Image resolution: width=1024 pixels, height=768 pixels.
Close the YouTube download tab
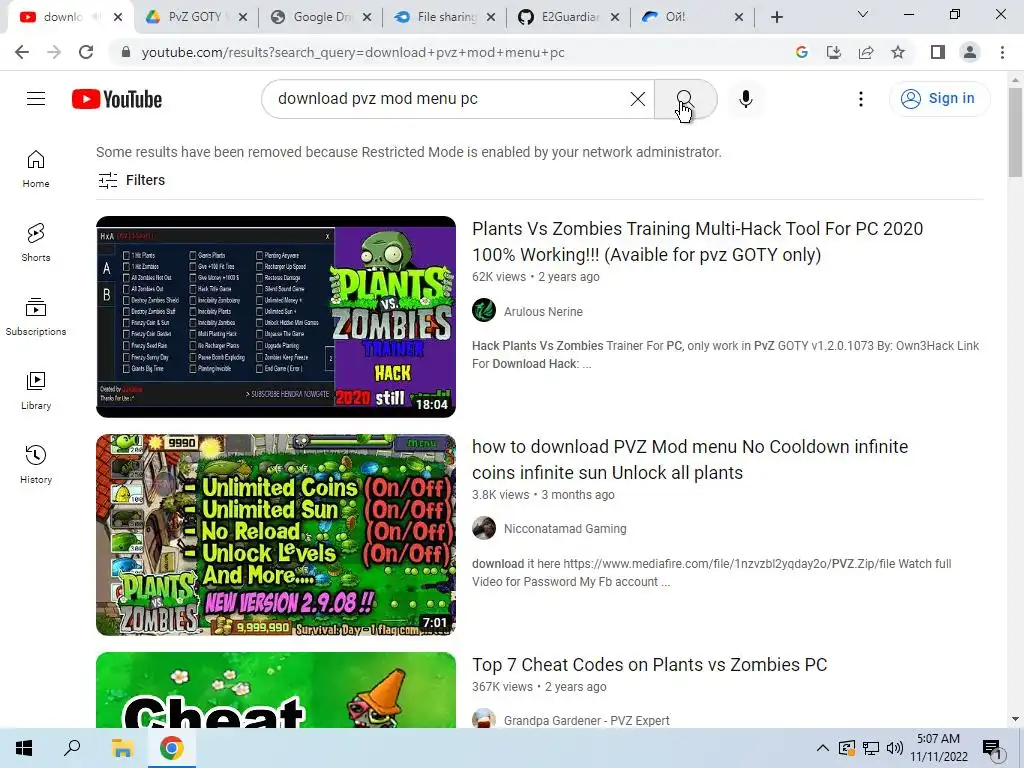(x=118, y=17)
